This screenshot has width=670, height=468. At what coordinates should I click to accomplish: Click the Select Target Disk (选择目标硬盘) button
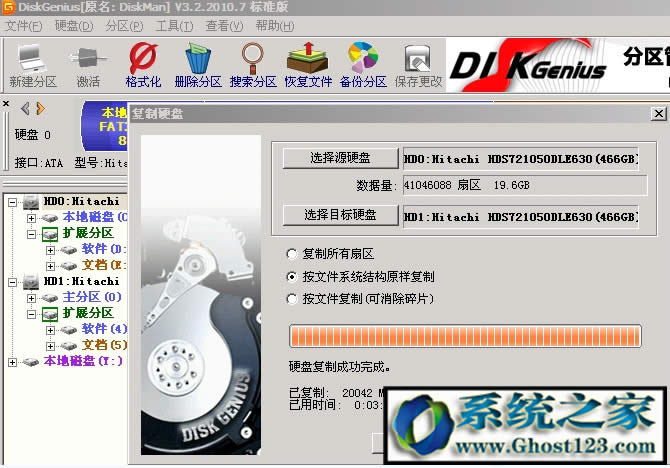[340, 215]
